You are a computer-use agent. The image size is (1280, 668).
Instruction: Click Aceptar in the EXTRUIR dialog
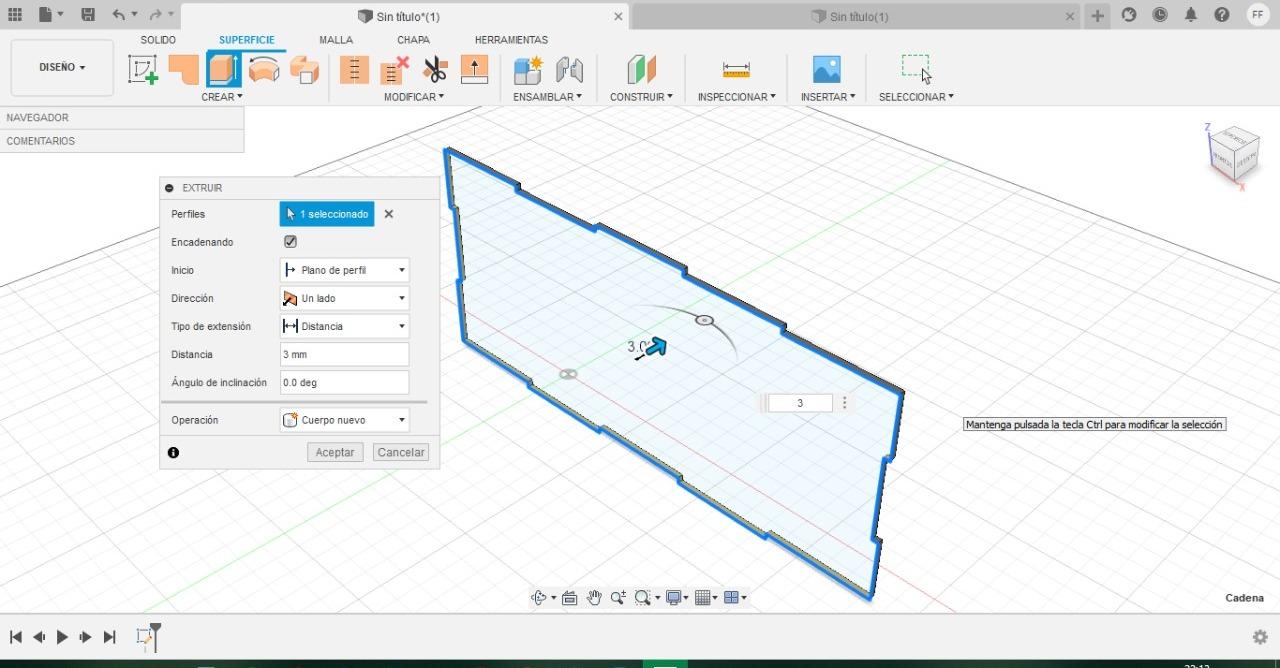[335, 452]
